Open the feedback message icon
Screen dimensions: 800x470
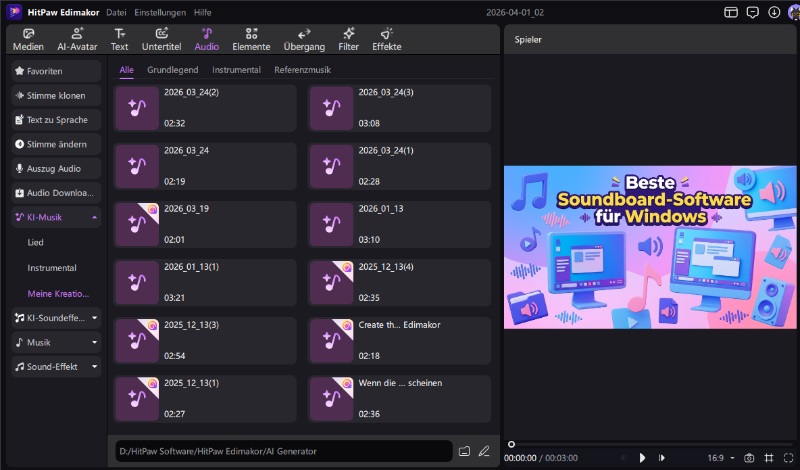[x=753, y=12]
